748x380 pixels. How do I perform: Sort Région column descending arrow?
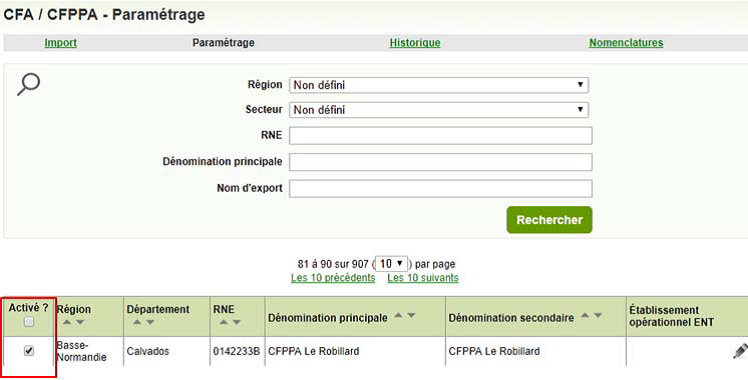point(80,322)
